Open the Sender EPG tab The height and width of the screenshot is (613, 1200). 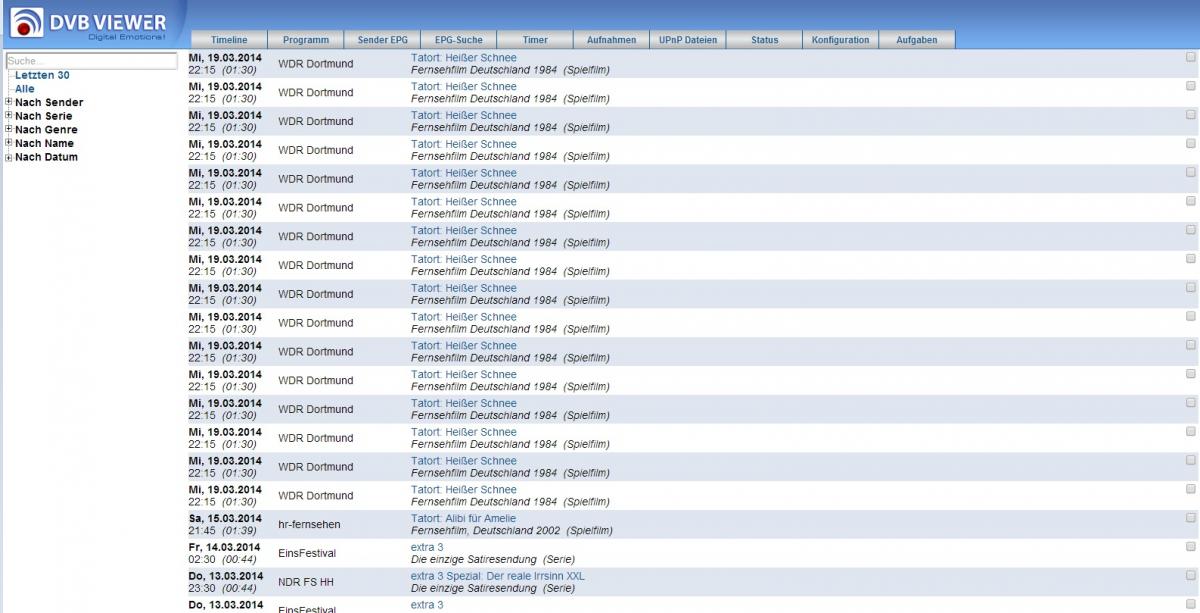(382, 40)
